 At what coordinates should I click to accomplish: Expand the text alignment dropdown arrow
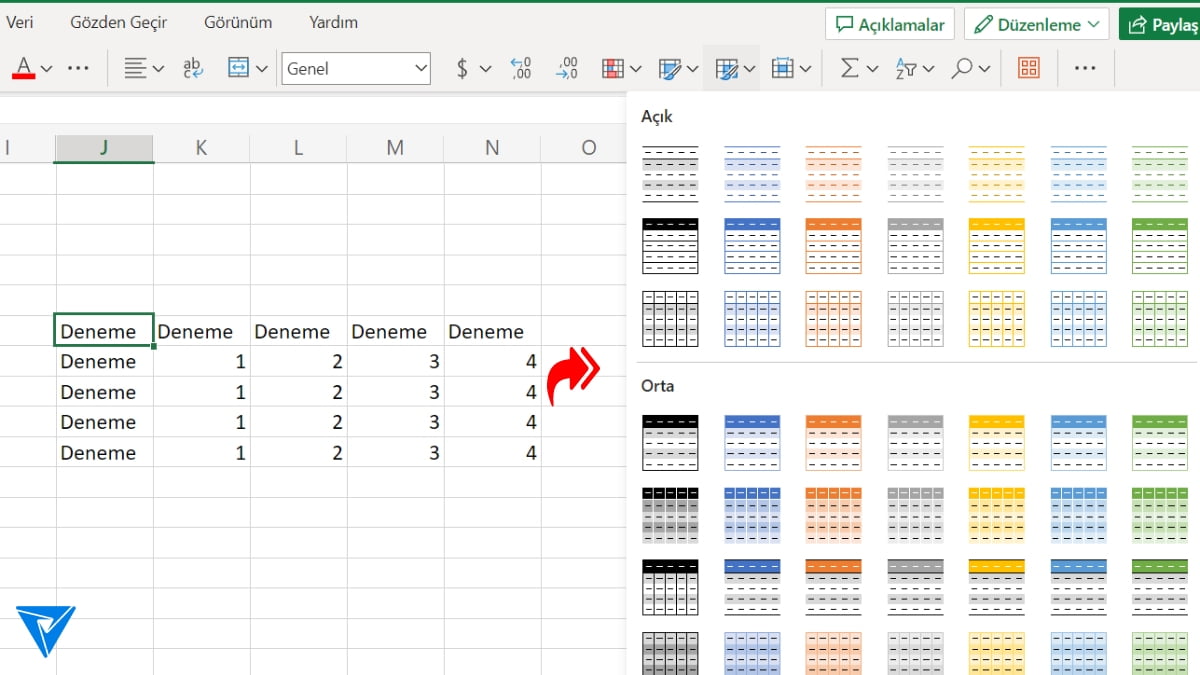(x=158, y=69)
